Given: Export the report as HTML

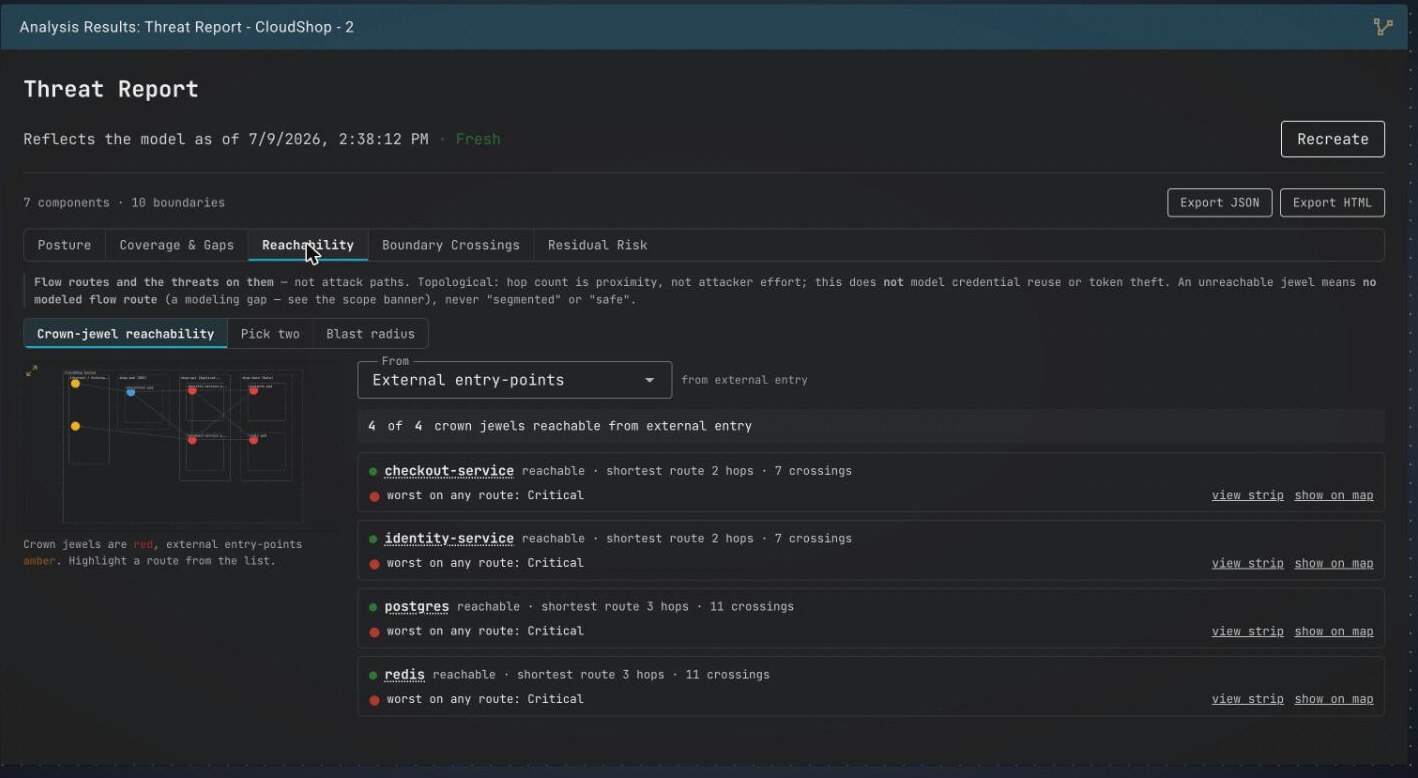Looking at the screenshot, I should [1332, 202].
